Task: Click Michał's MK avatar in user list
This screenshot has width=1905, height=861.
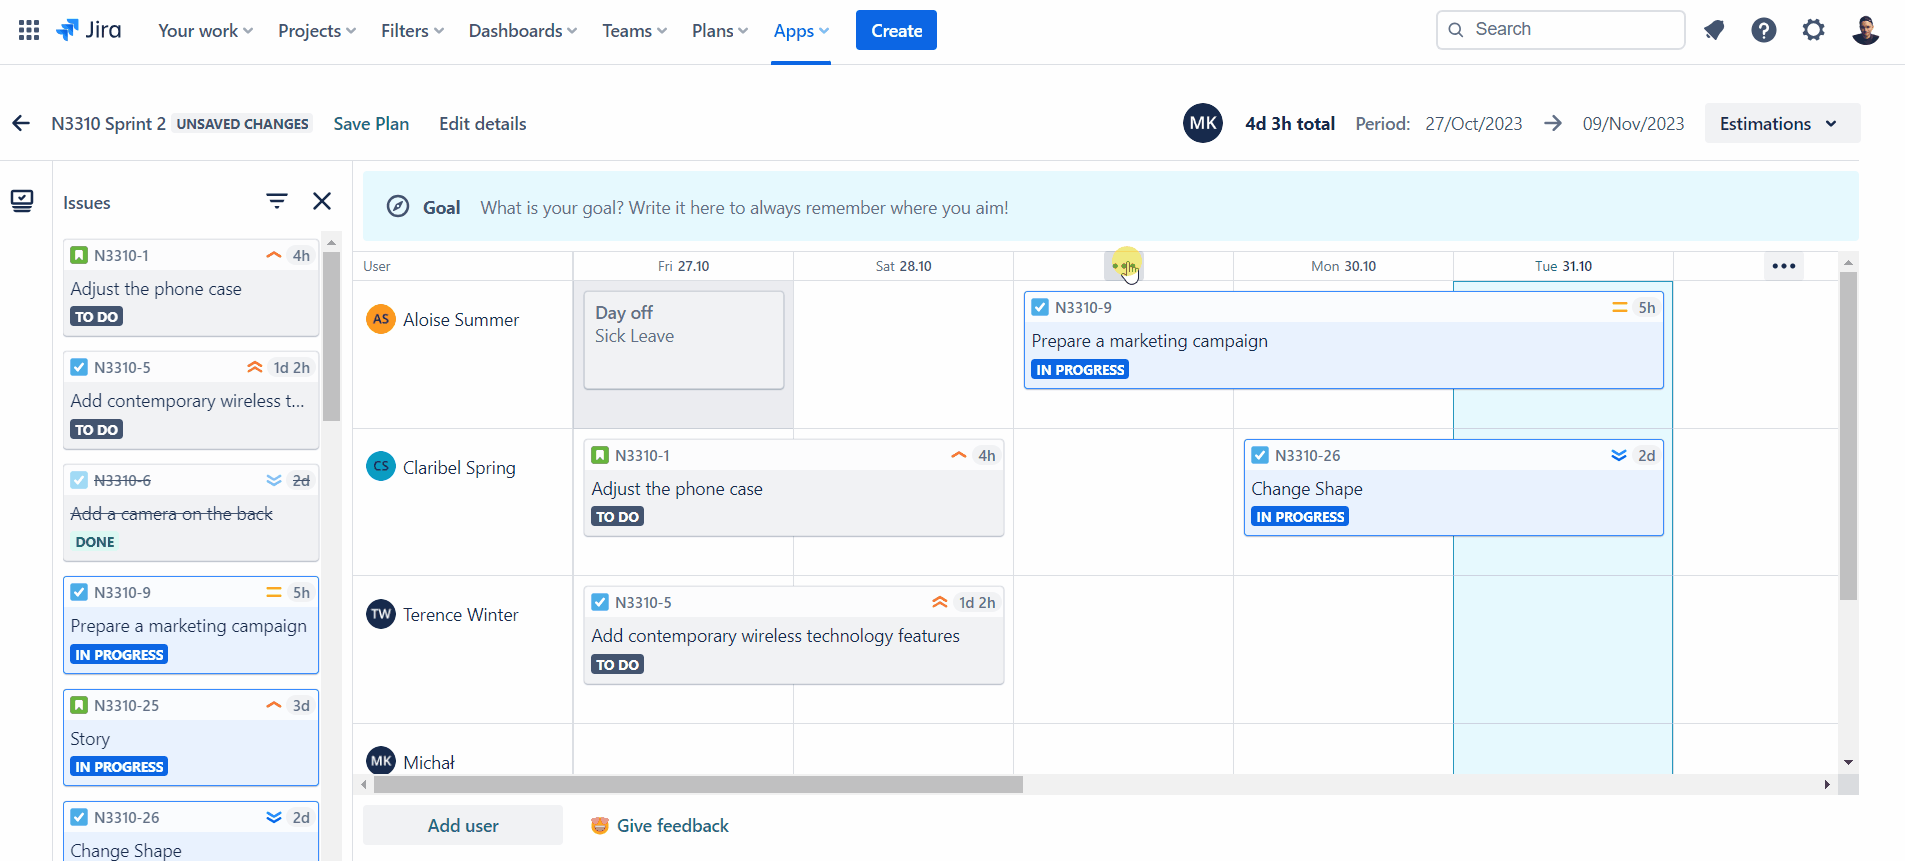Action: click(380, 761)
